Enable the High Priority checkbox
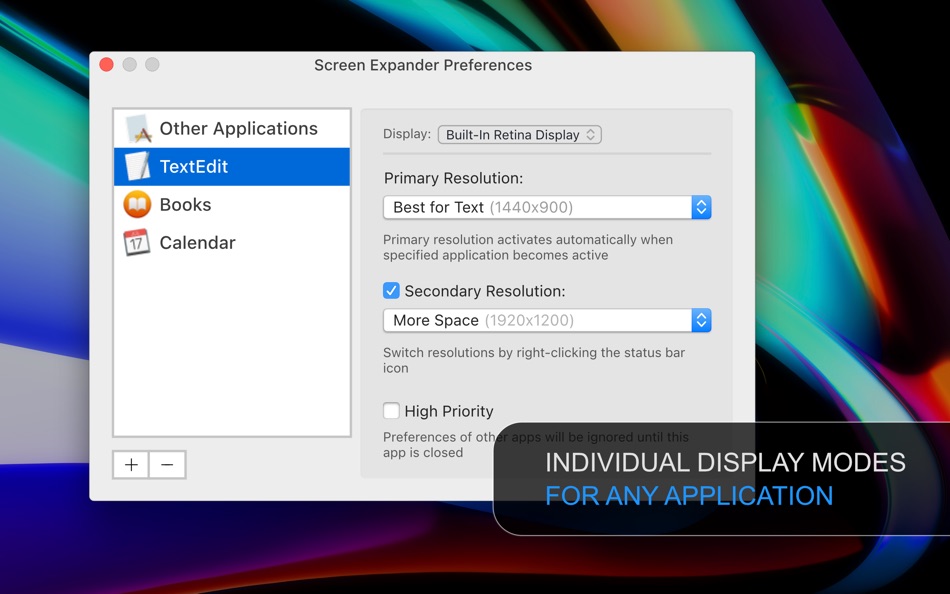The image size is (950, 594). pyautogui.click(x=391, y=411)
